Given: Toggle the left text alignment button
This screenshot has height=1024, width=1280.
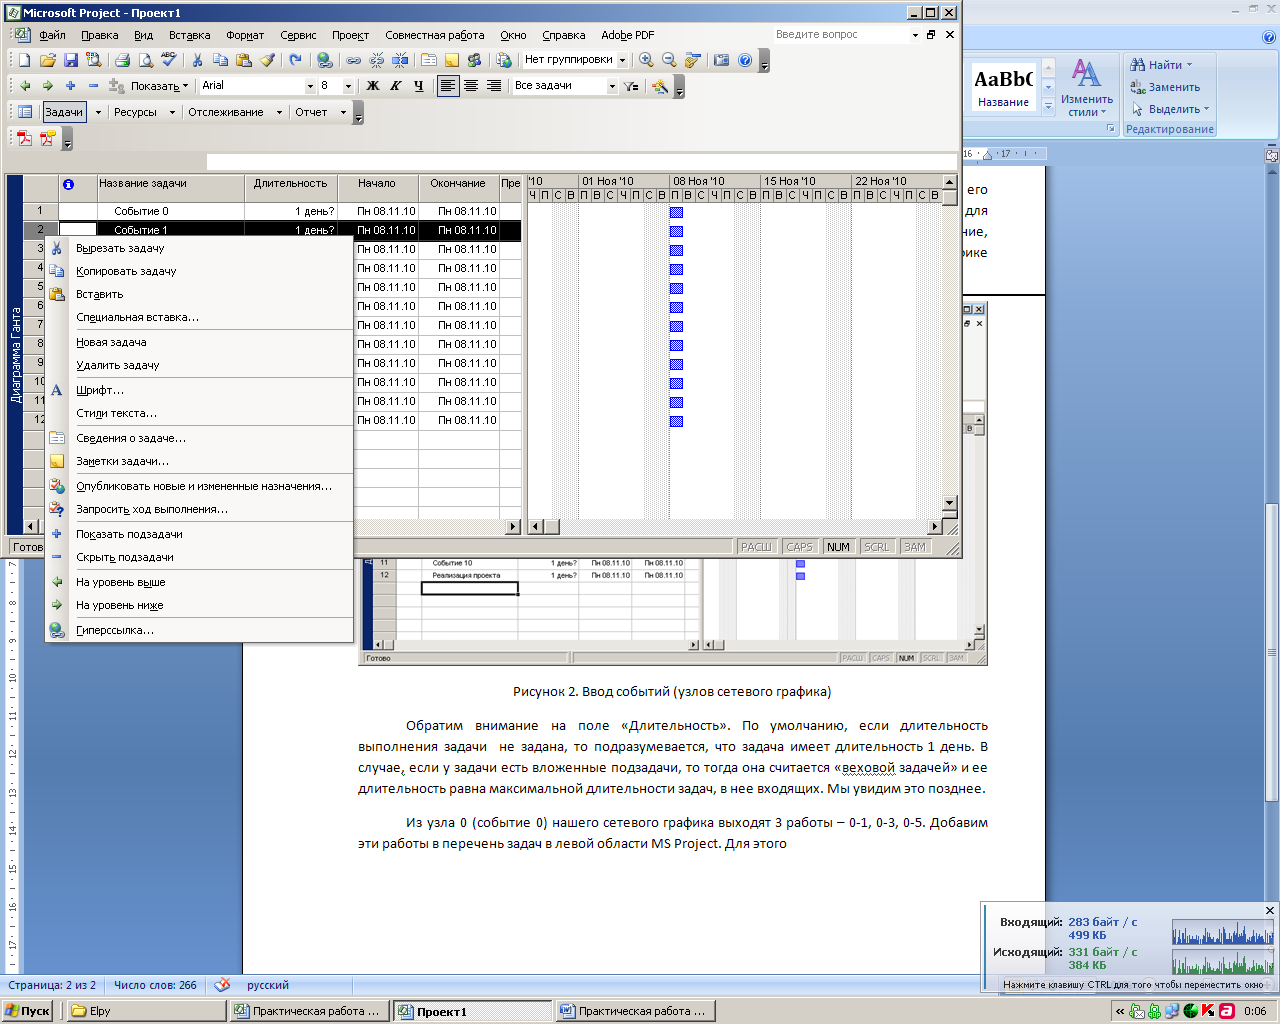Looking at the screenshot, I should click(x=448, y=86).
